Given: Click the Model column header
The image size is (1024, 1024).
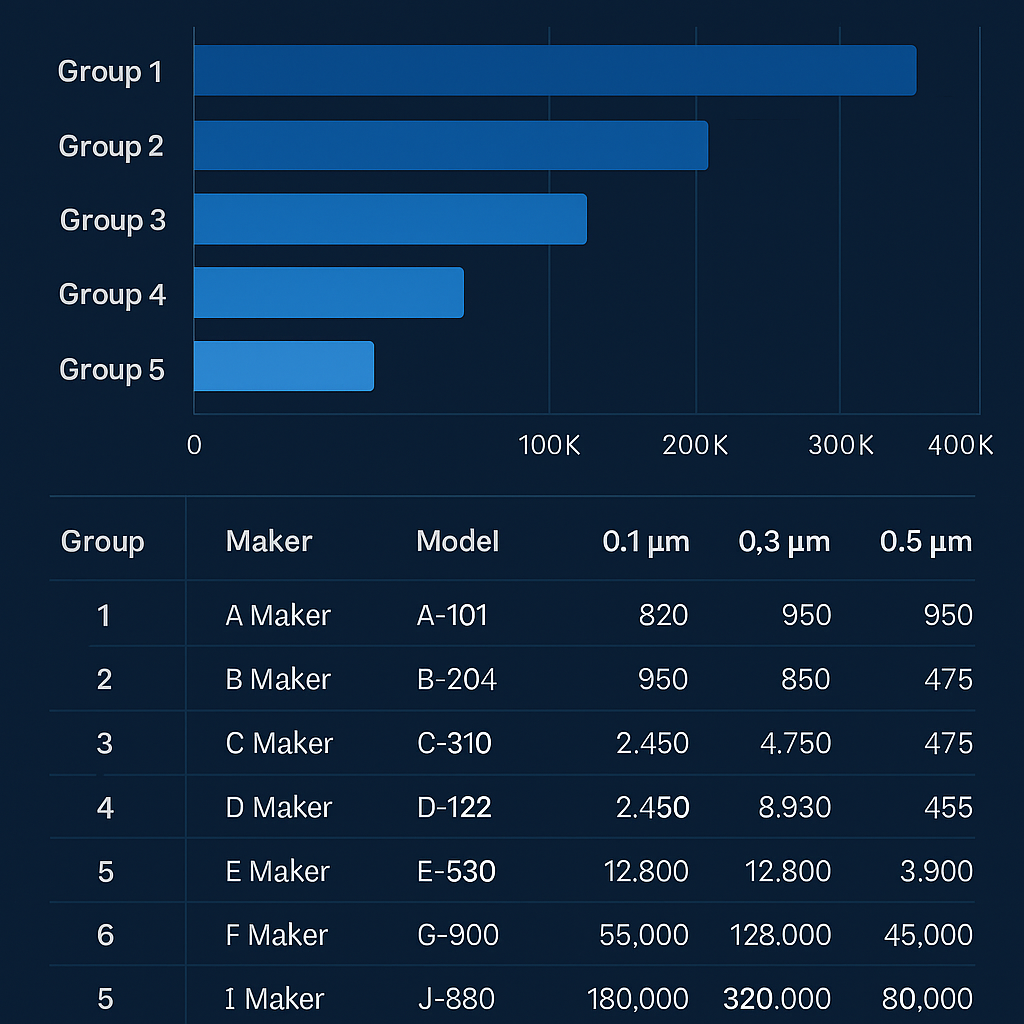Looking at the screenshot, I should [457, 542].
